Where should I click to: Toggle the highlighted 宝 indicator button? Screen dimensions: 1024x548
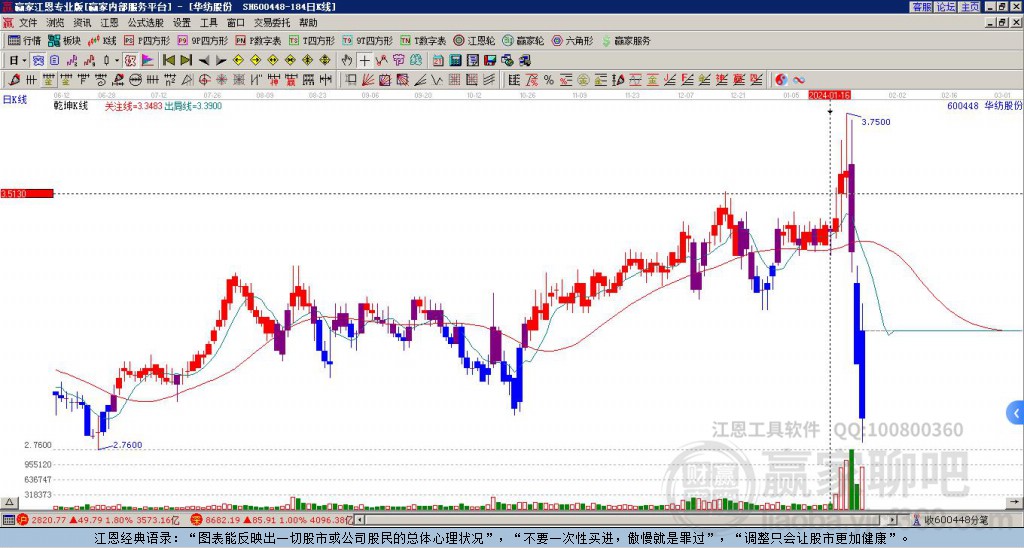pyautogui.click(x=48, y=80)
